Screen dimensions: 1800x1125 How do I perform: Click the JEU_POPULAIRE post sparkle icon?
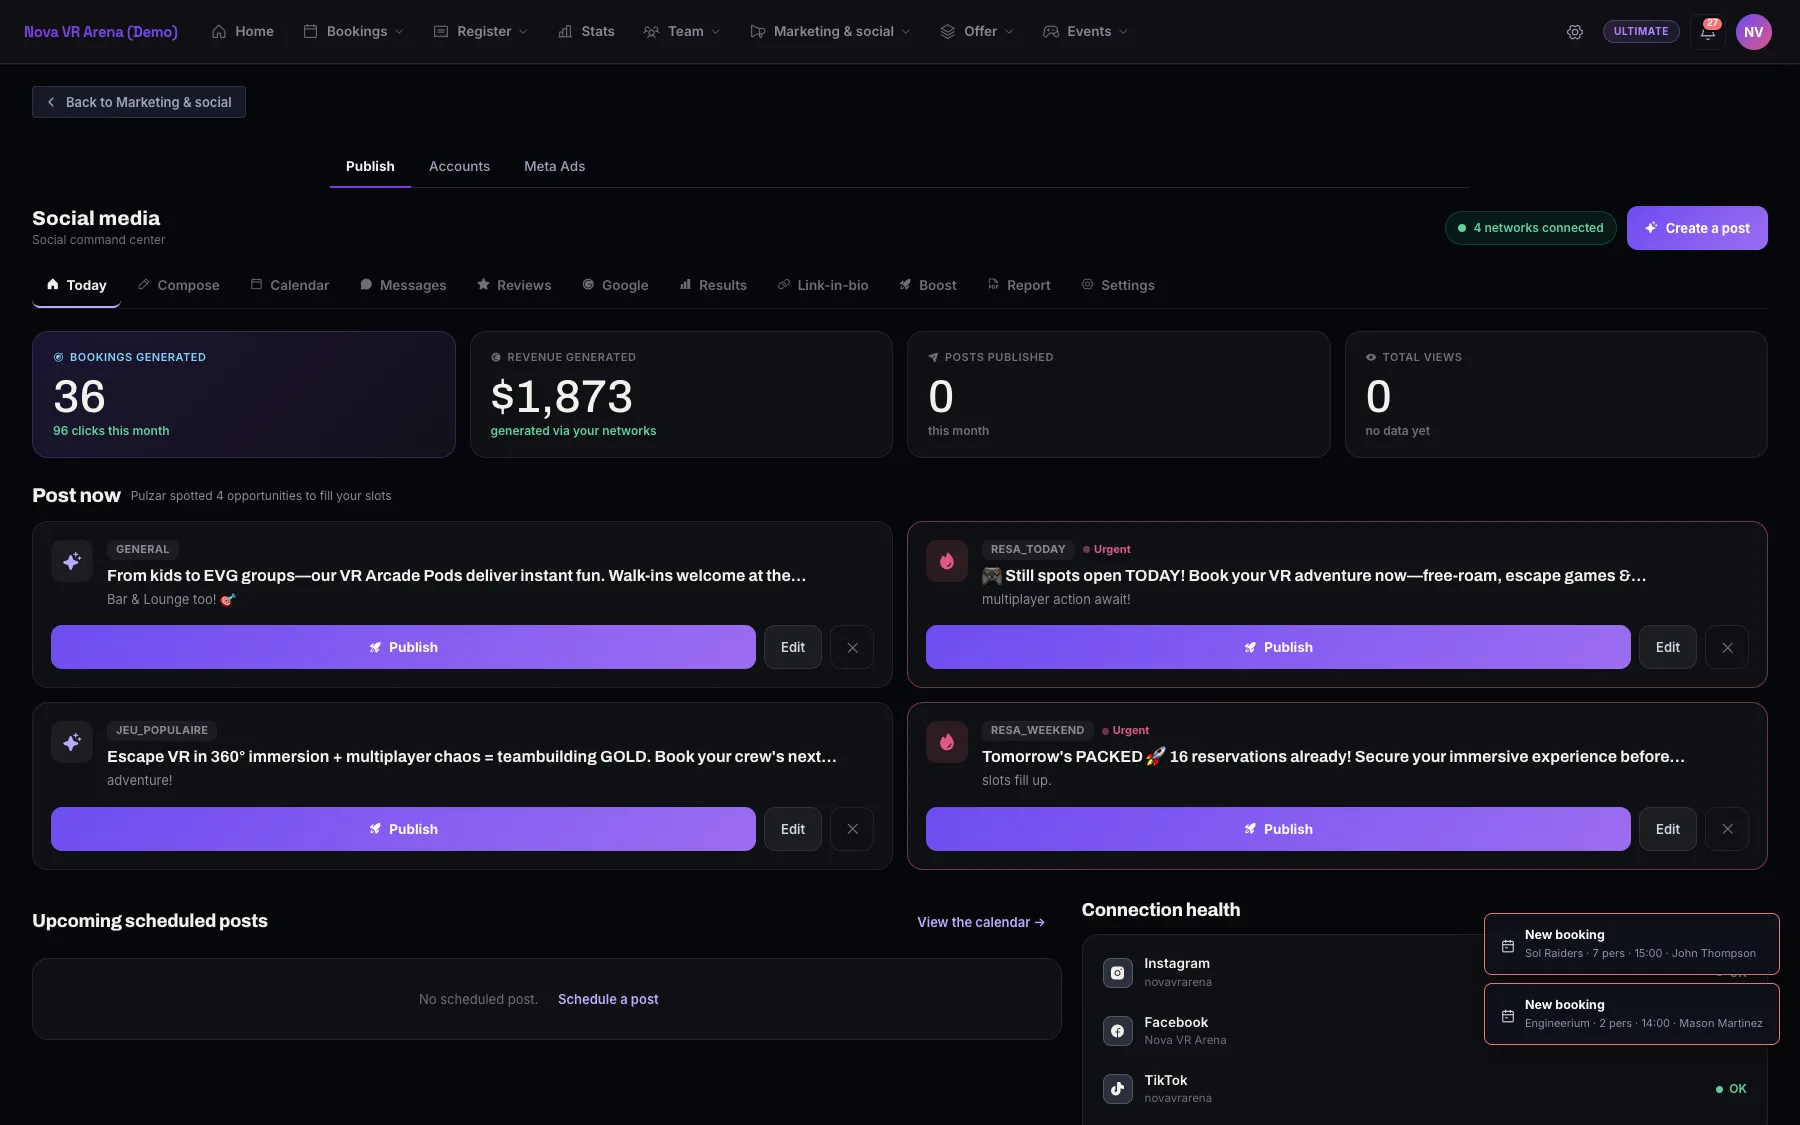point(72,742)
